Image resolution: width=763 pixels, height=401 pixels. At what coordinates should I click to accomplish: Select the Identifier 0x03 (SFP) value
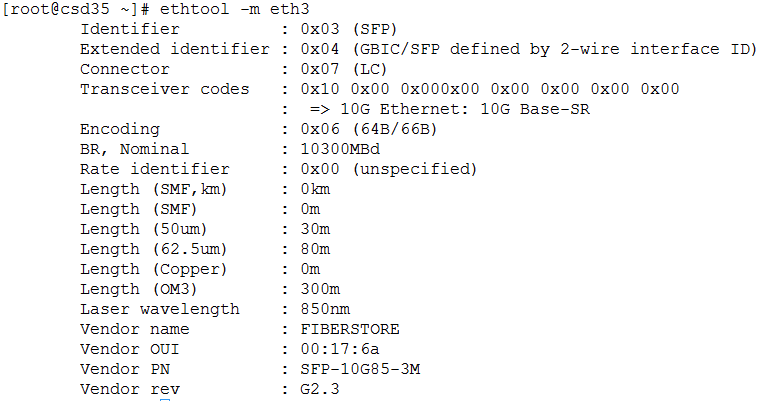pos(349,29)
